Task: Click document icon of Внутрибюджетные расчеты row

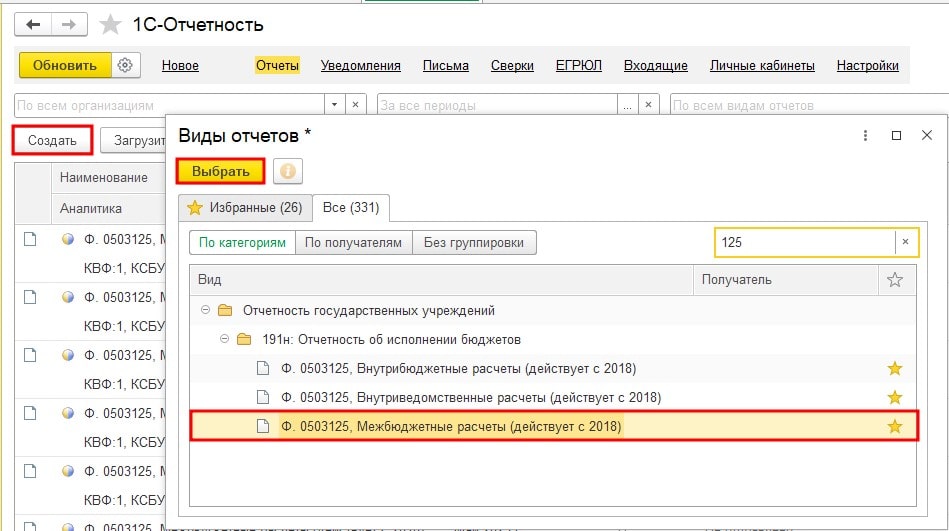Action: point(263,369)
